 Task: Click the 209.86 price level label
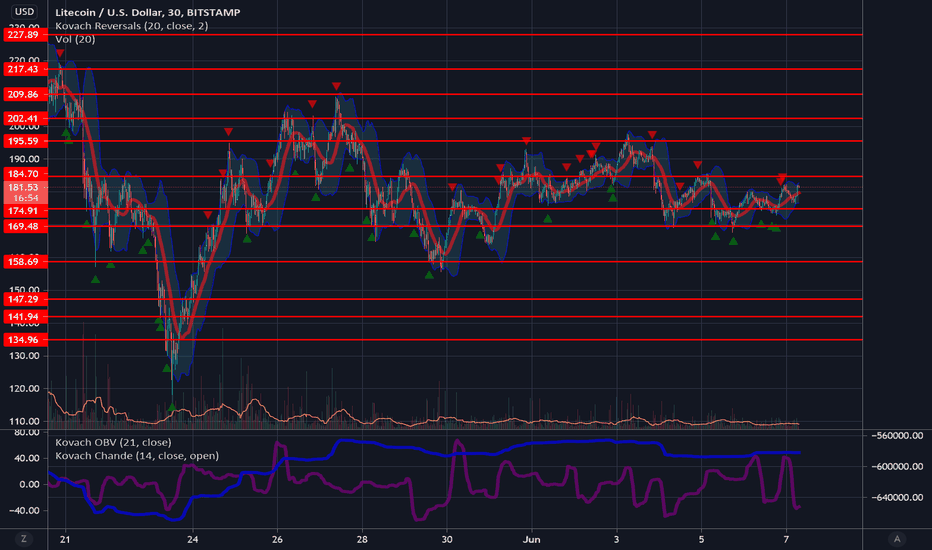point(25,94)
